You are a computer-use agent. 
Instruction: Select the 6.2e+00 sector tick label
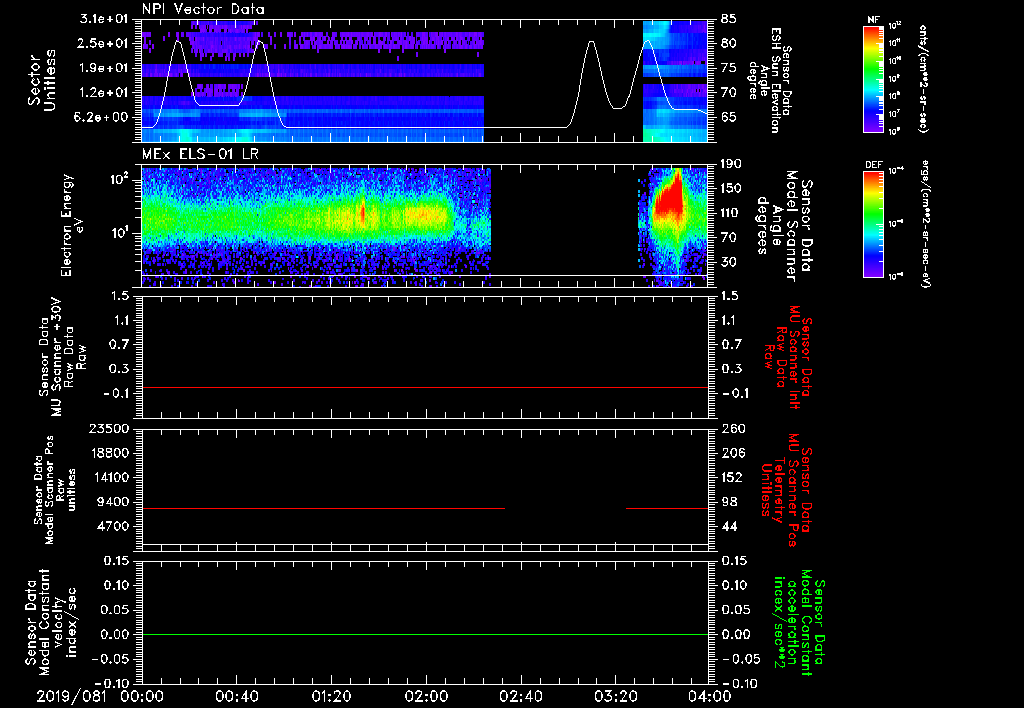click(103, 117)
